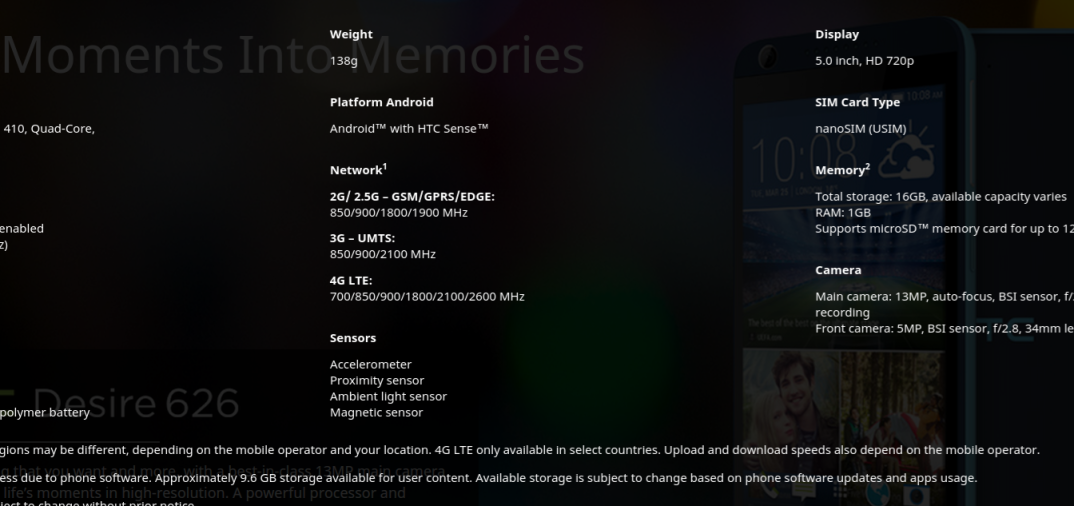This screenshot has width=1074, height=506.
Task: Click the Memory heading with footnote 2
Action: pyautogui.click(x=842, y=169)
